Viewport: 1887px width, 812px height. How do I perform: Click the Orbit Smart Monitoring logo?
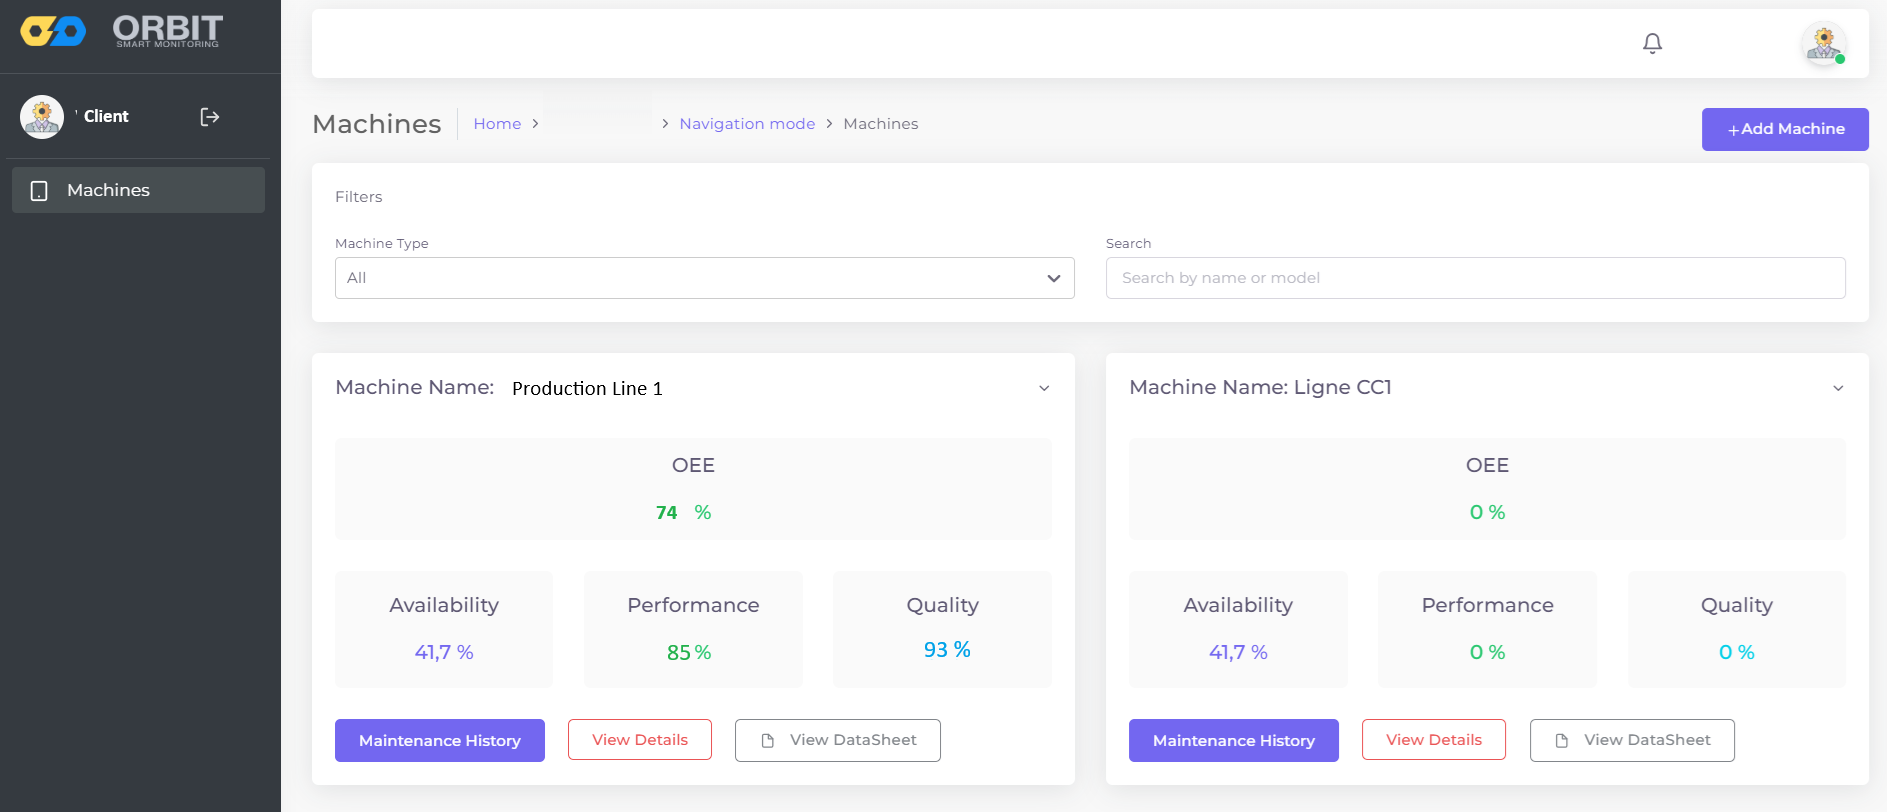tap(121, 32)
